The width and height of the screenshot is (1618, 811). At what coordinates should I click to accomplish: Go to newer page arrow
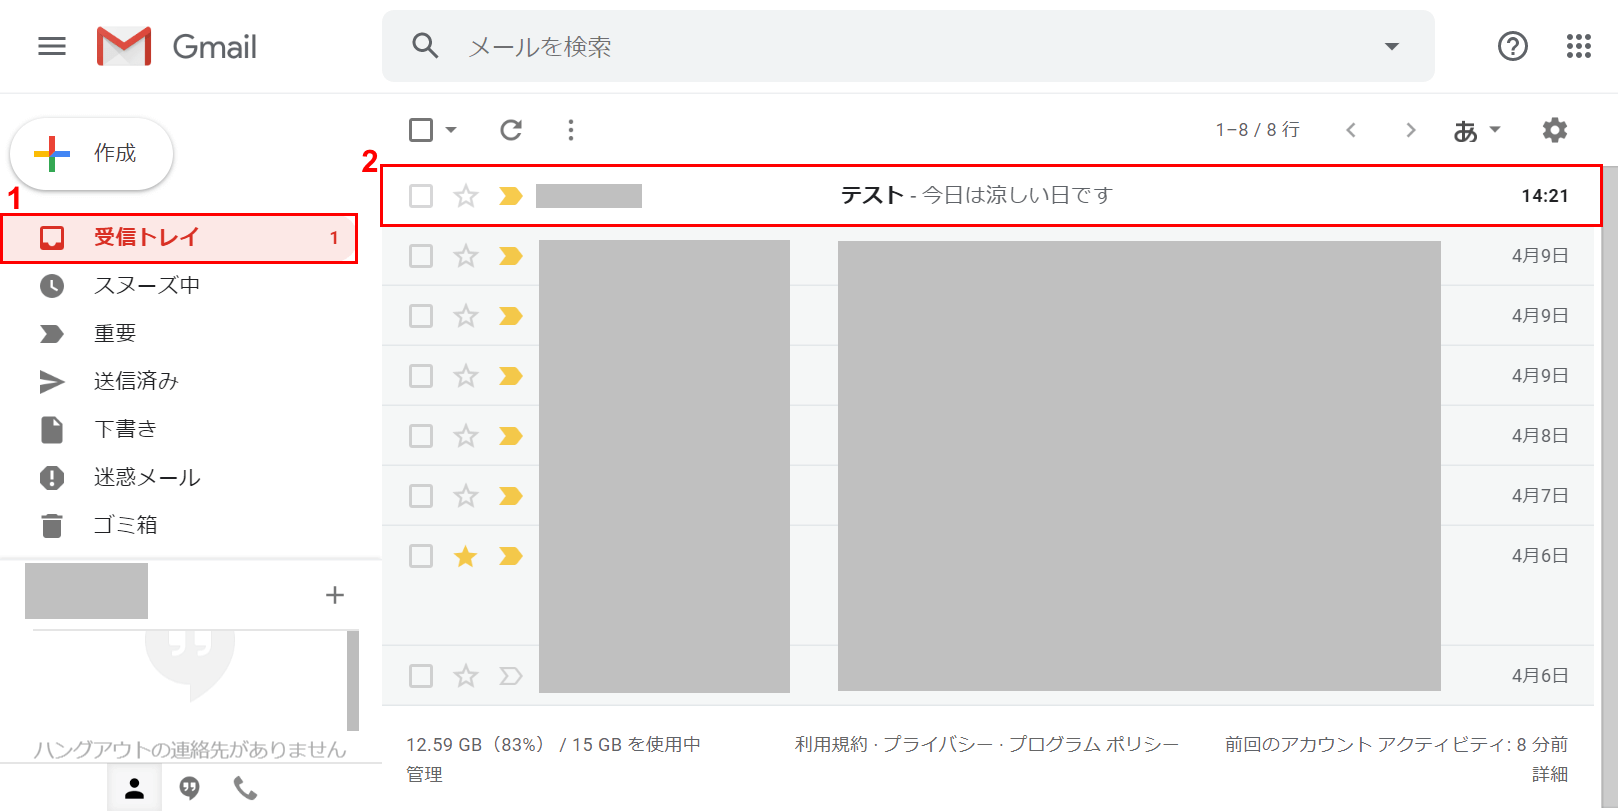tap(1351, 130)
